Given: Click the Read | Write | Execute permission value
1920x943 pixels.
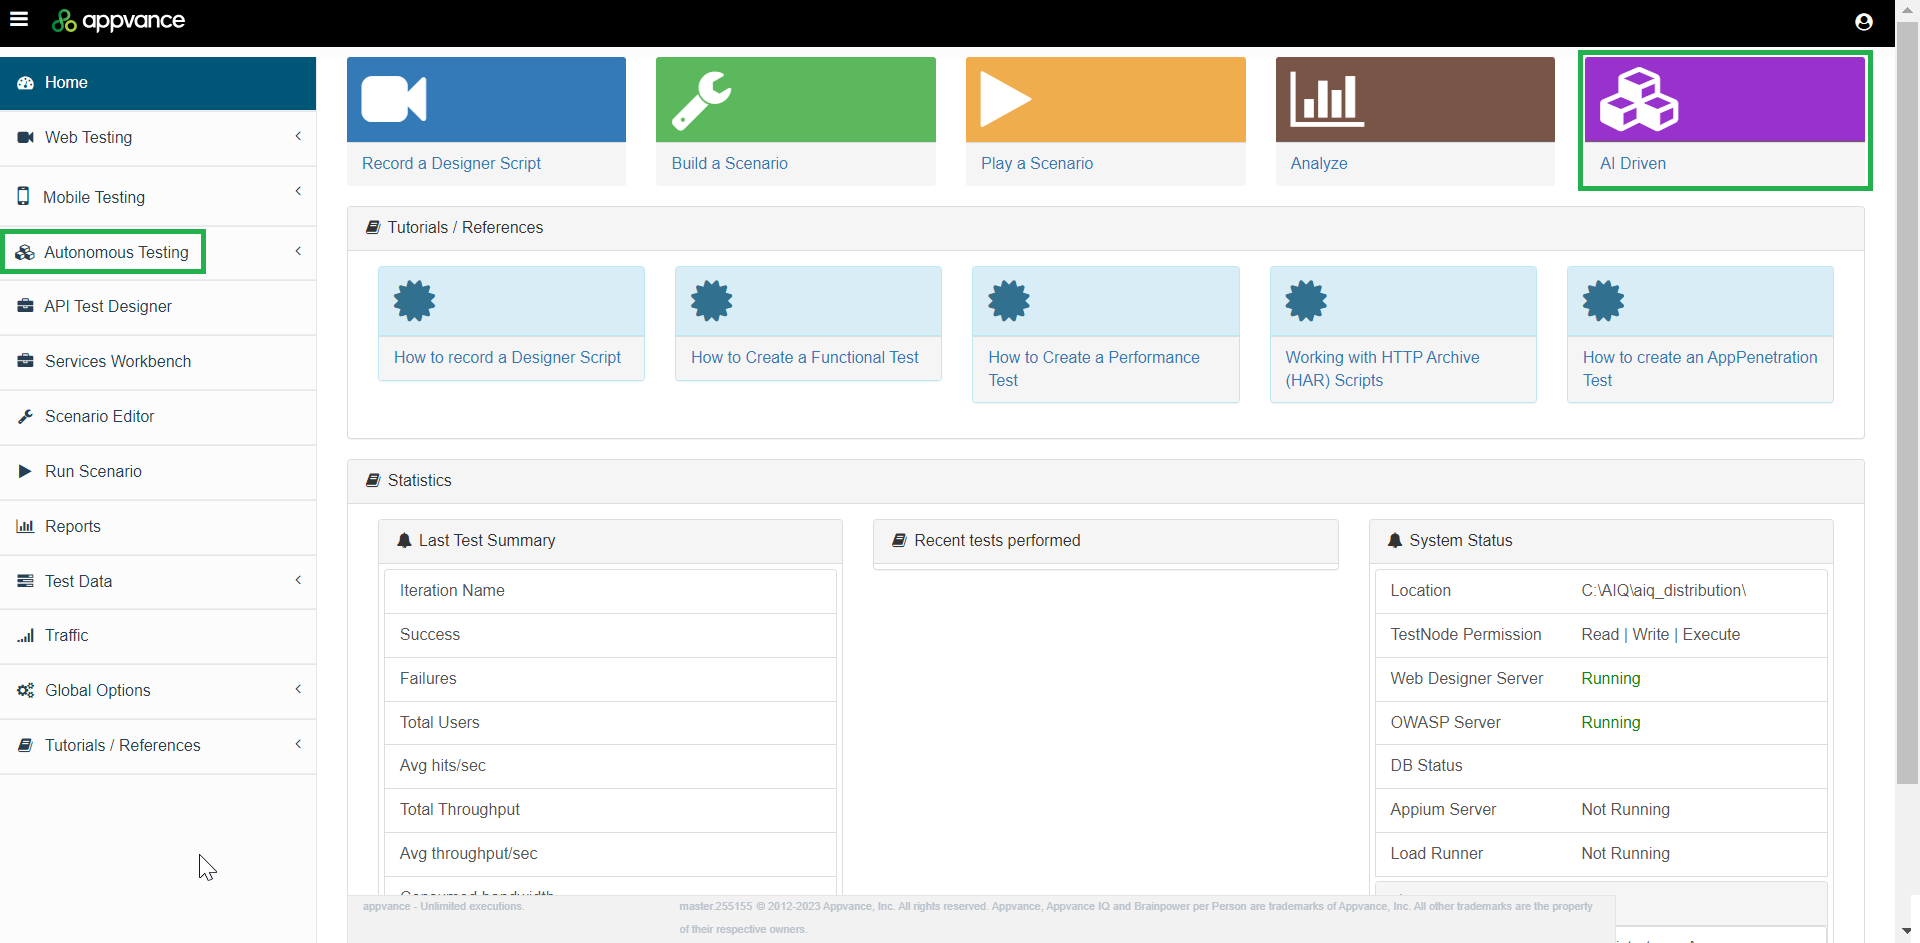Looking at the screenshot, I should coord(1660,634).
